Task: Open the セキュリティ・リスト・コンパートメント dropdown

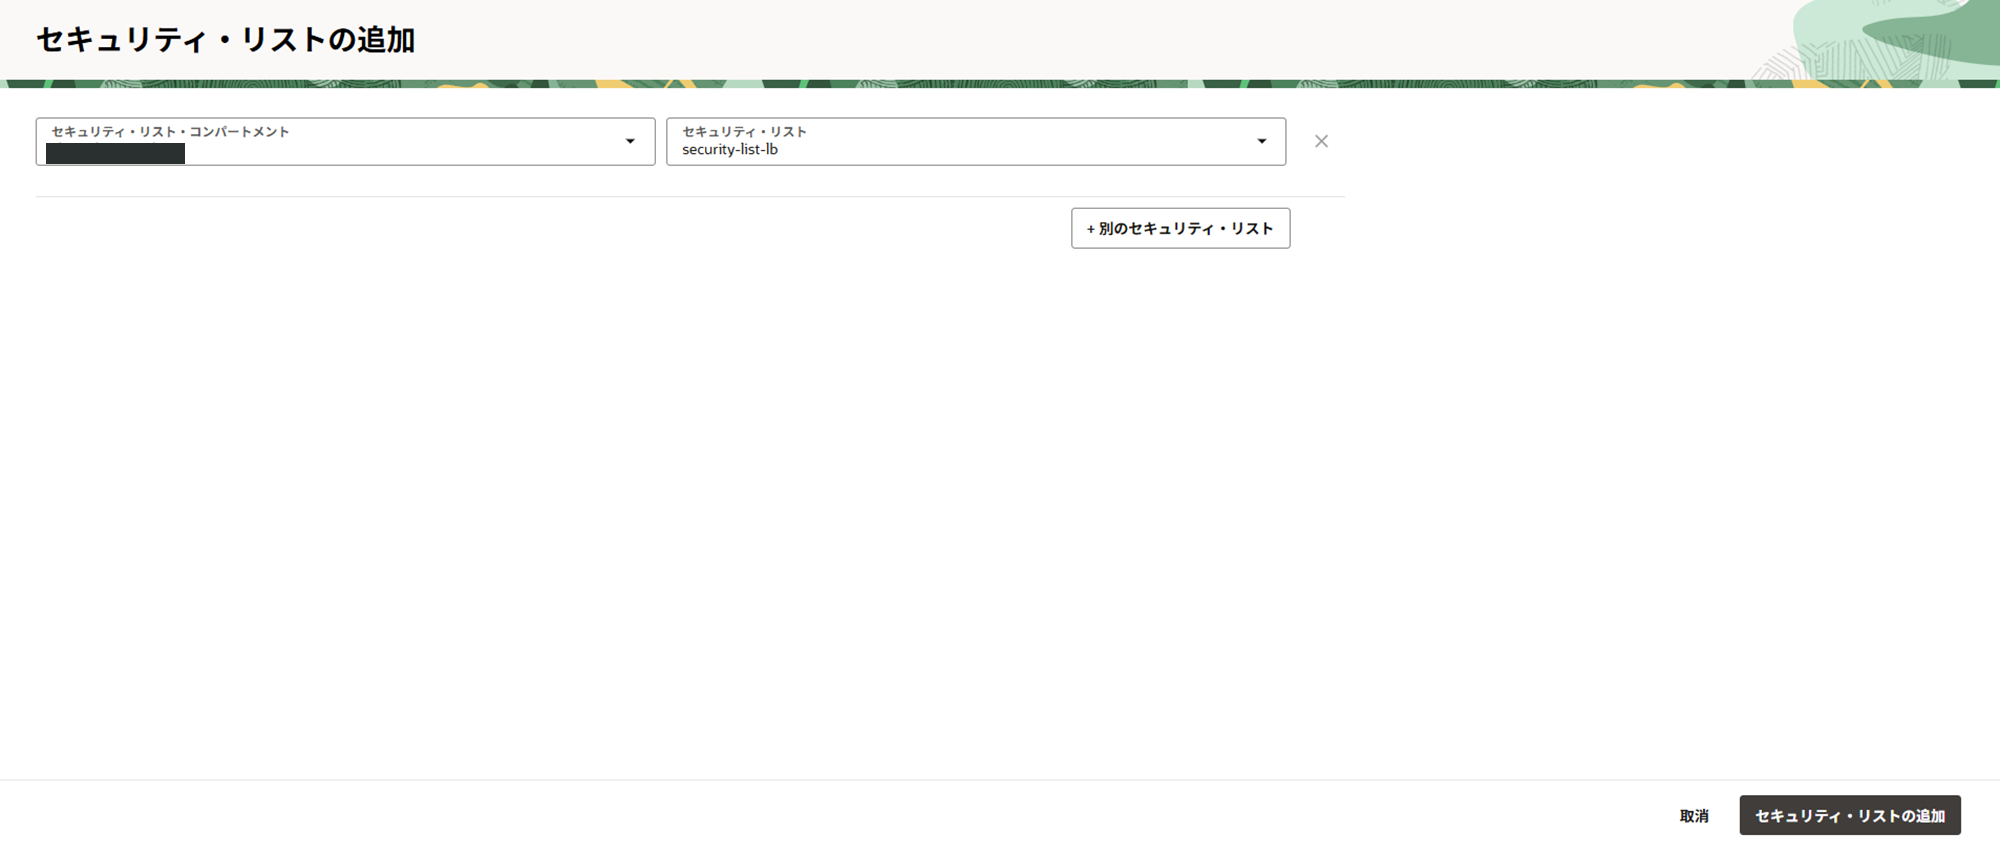Action: pyautogui.click(x=345, y=142)
